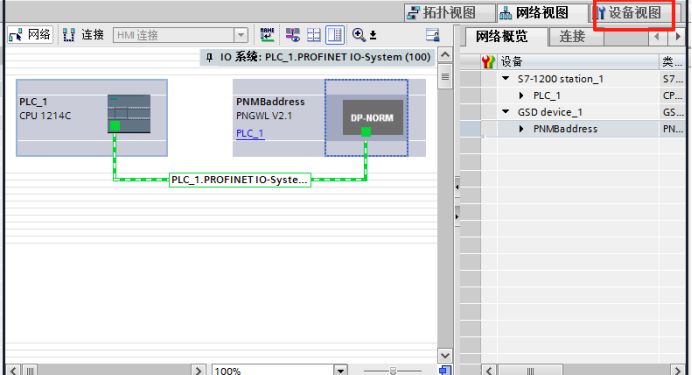Viewport: 692px width, 375px height.
Task: Click the save window settings icon
Action: [x=432, y=35]
